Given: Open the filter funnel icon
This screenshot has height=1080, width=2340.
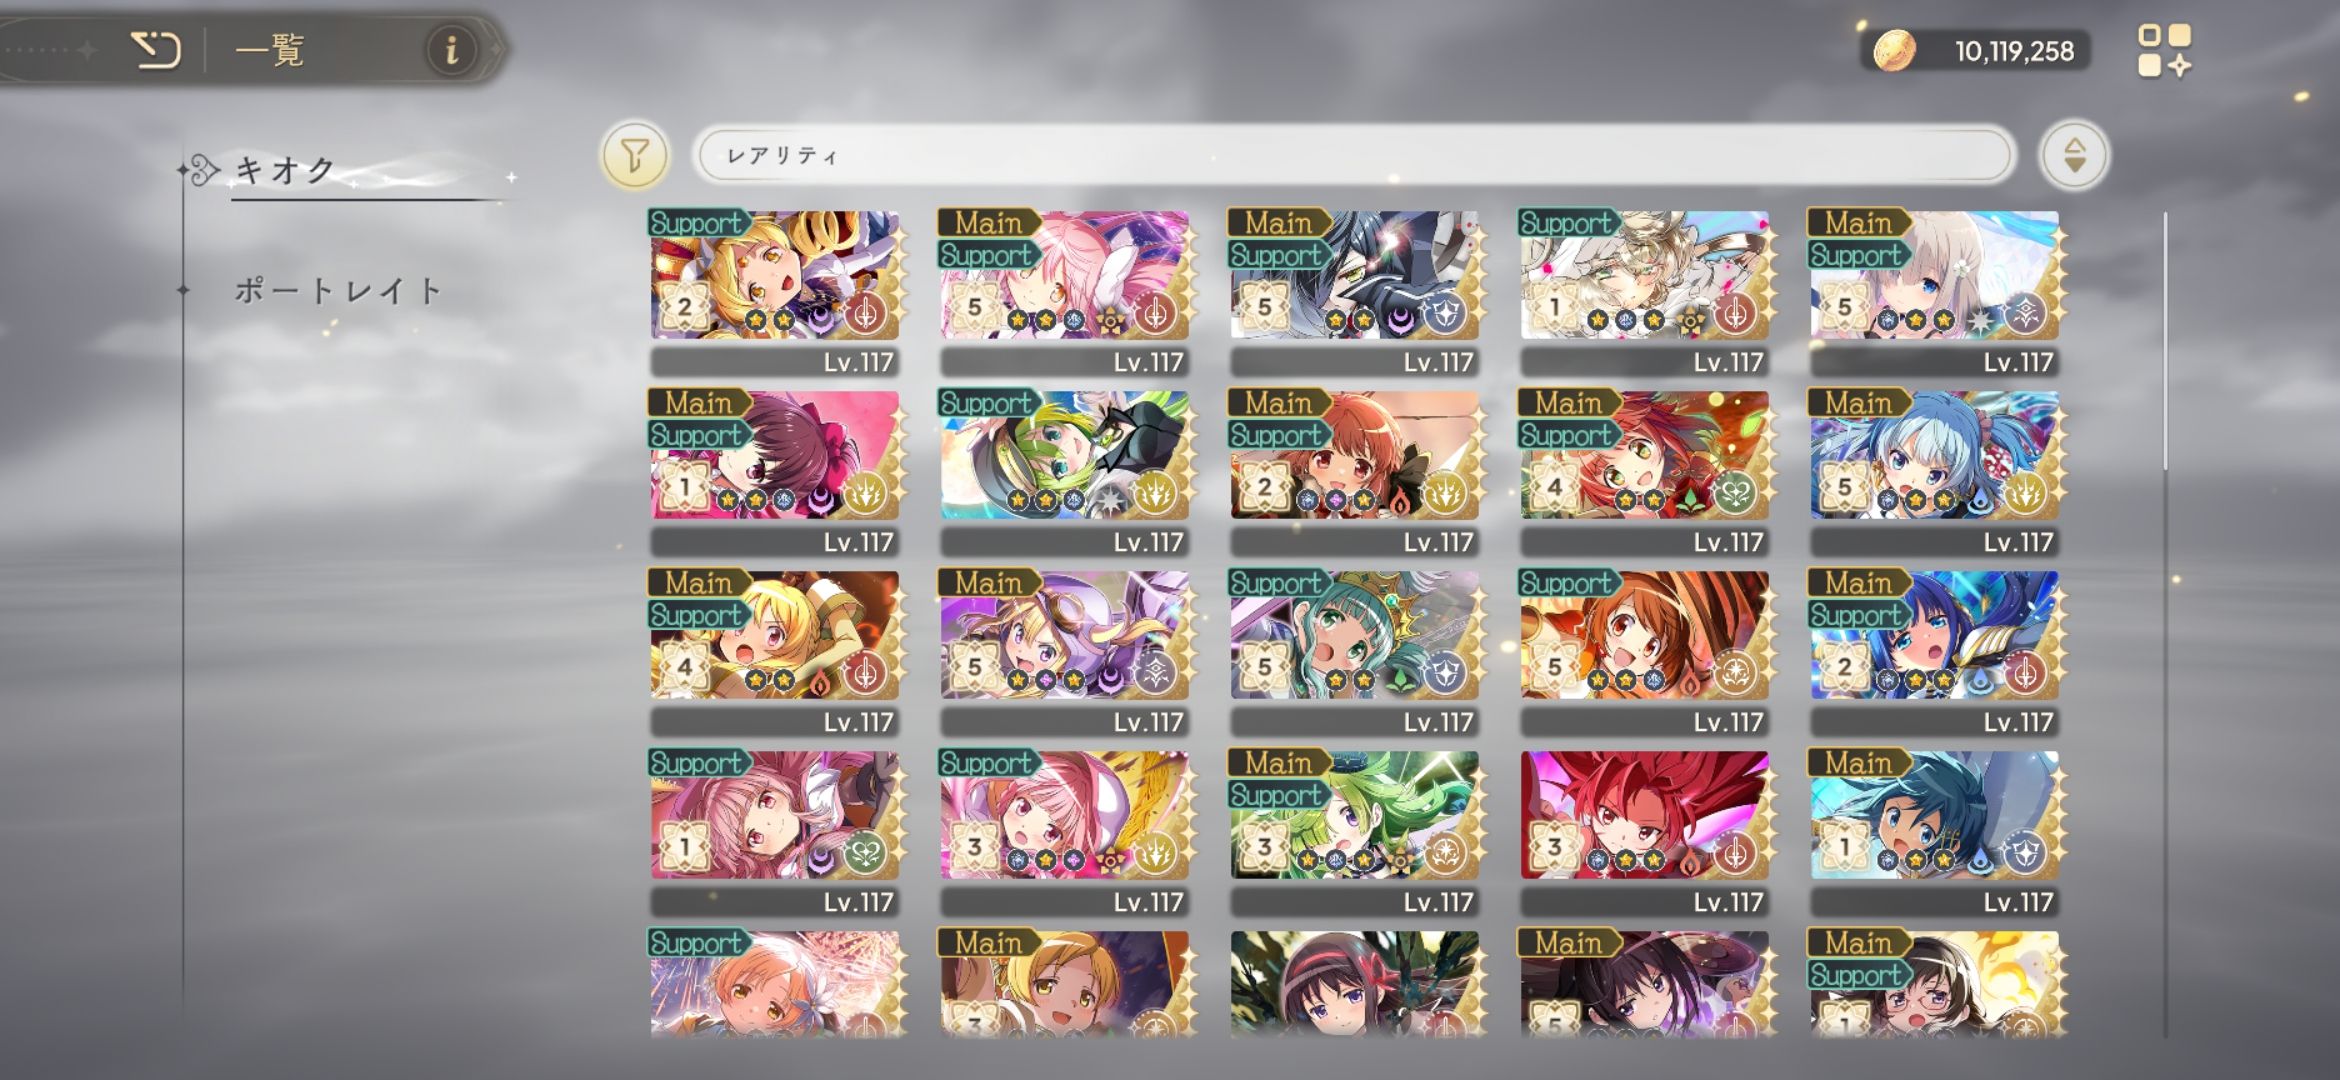Looking at the screenshot, I should click(635, 155).
